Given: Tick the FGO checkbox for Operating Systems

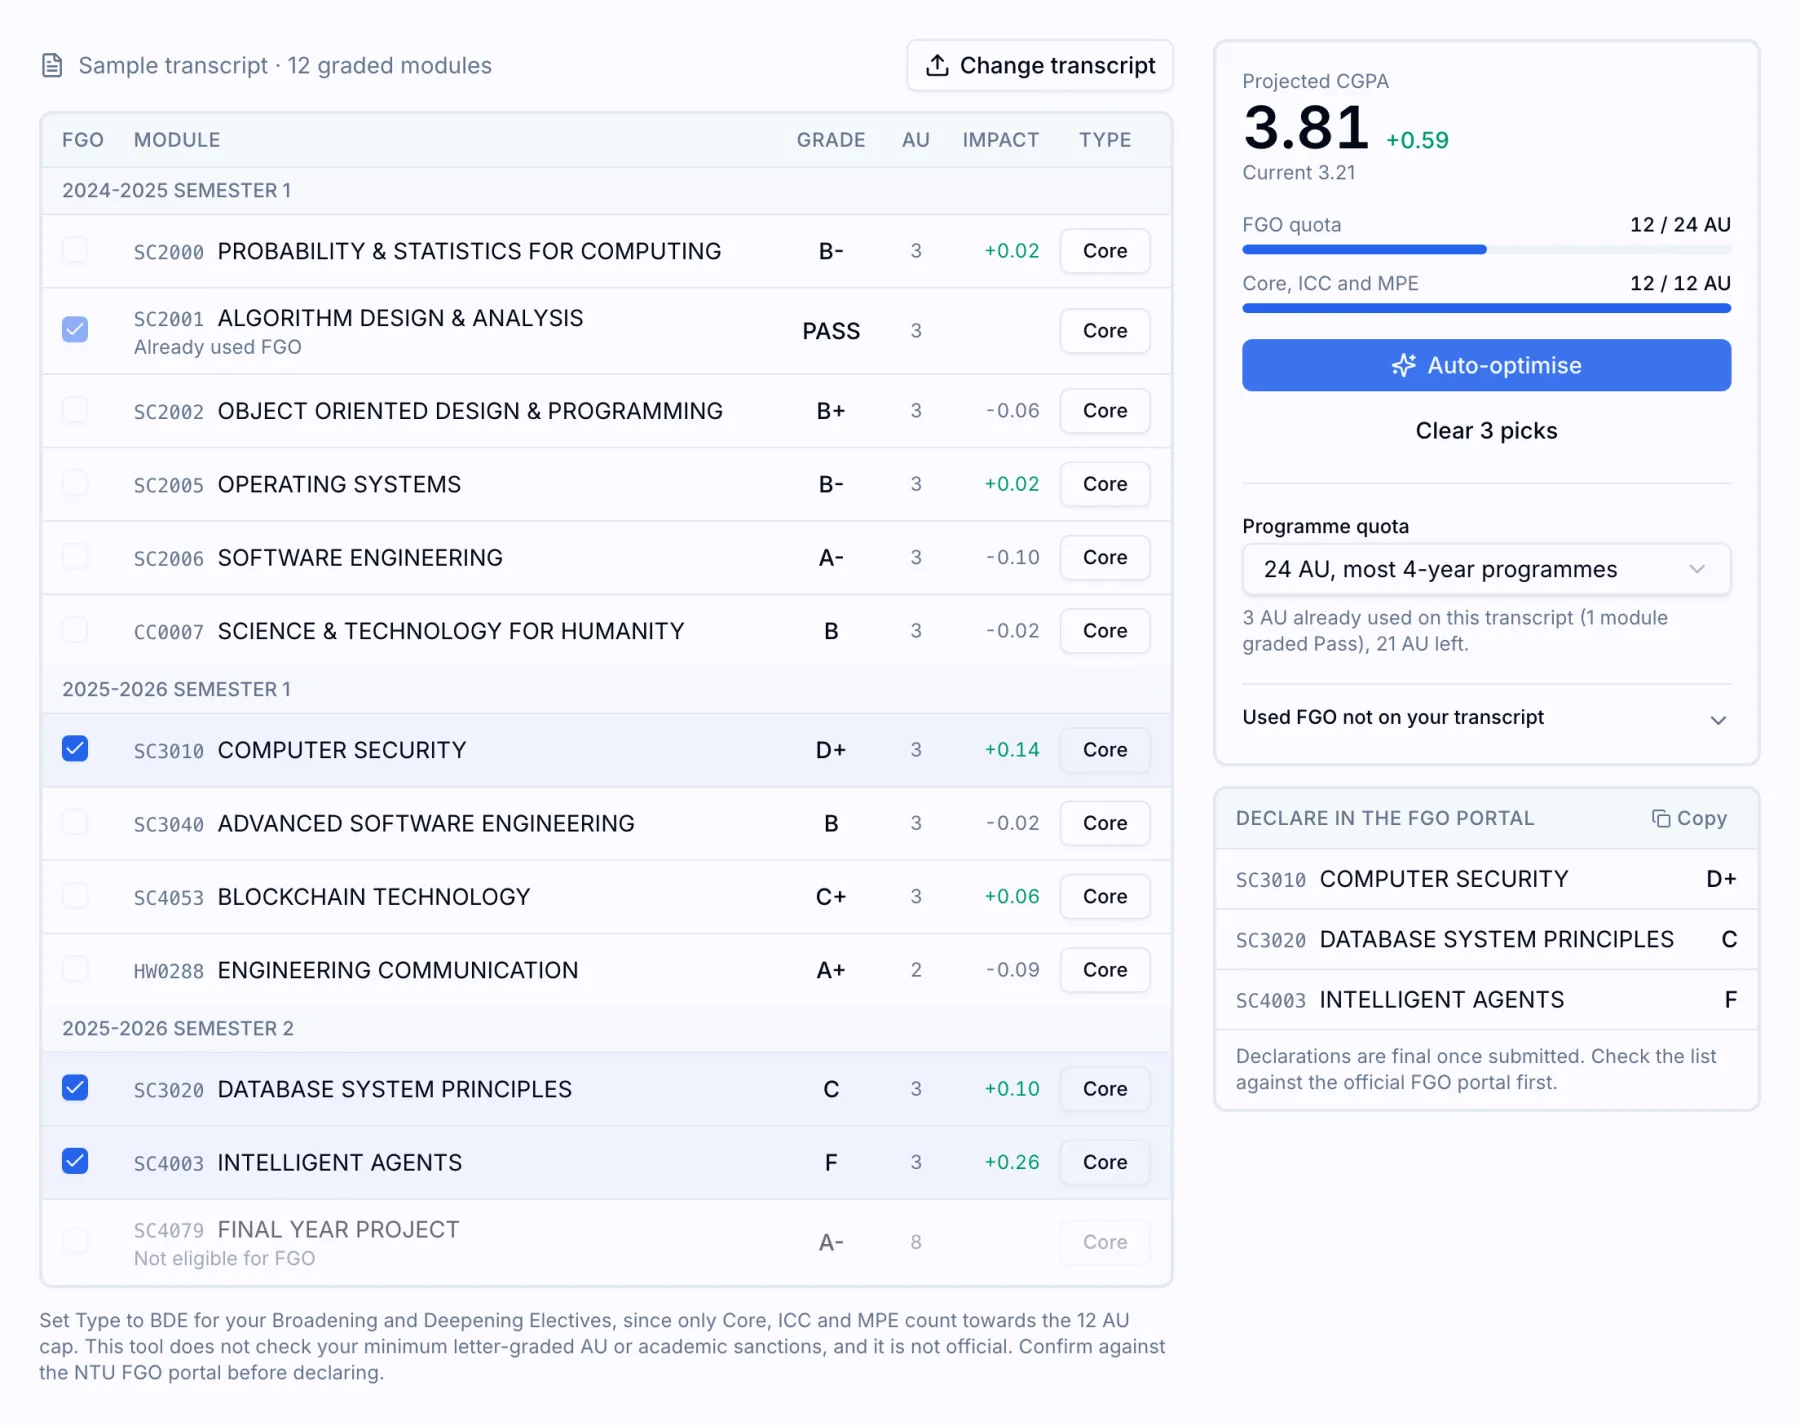Looking at the screenshot, I should (x=75, y=483).
